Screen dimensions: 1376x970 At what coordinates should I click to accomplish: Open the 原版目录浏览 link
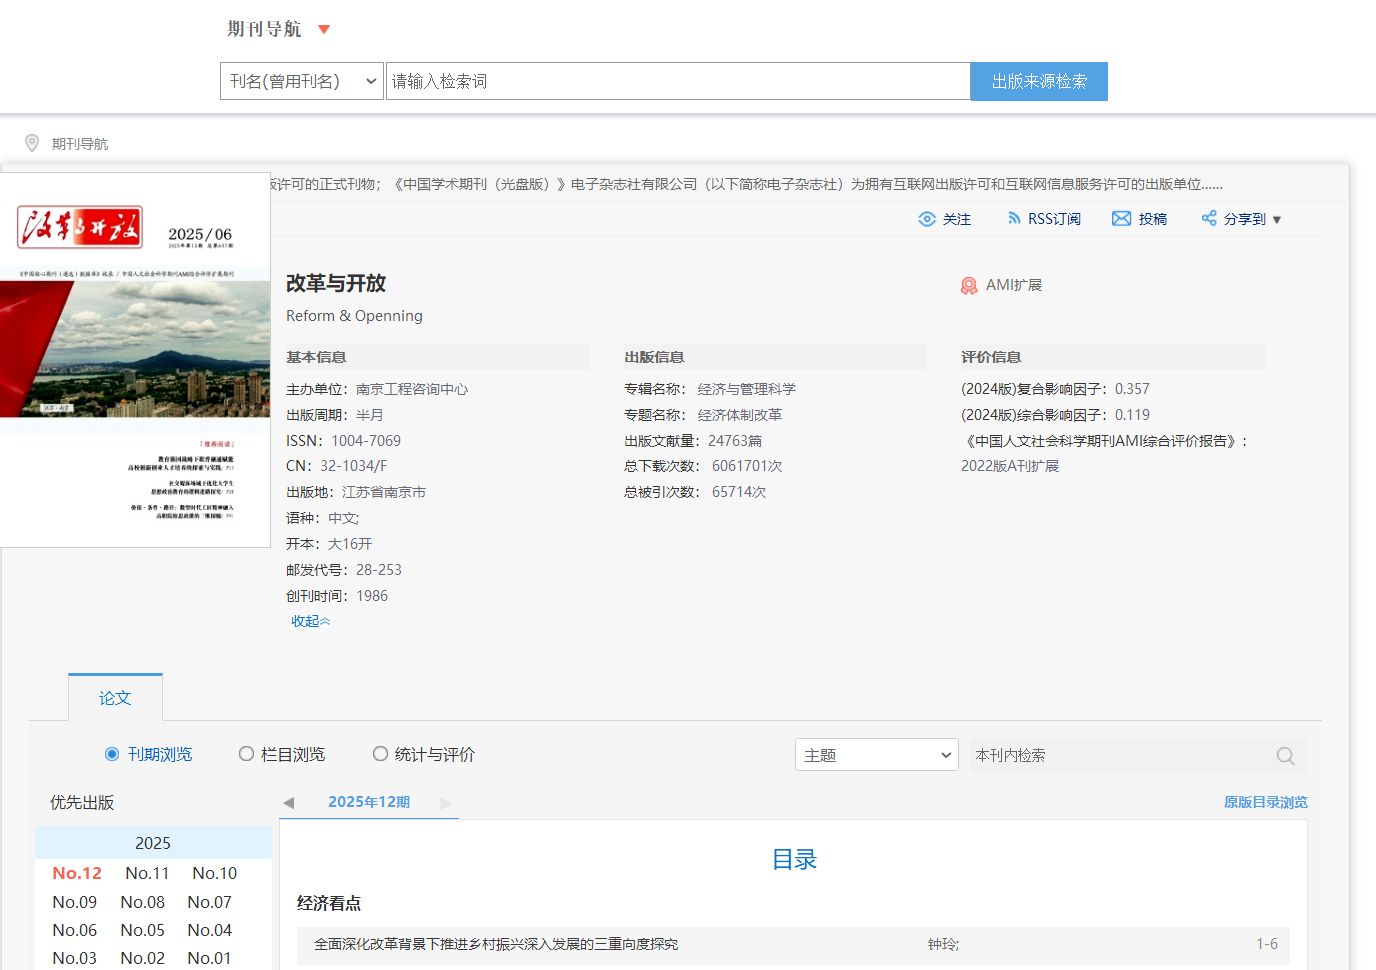point(1265,802)
